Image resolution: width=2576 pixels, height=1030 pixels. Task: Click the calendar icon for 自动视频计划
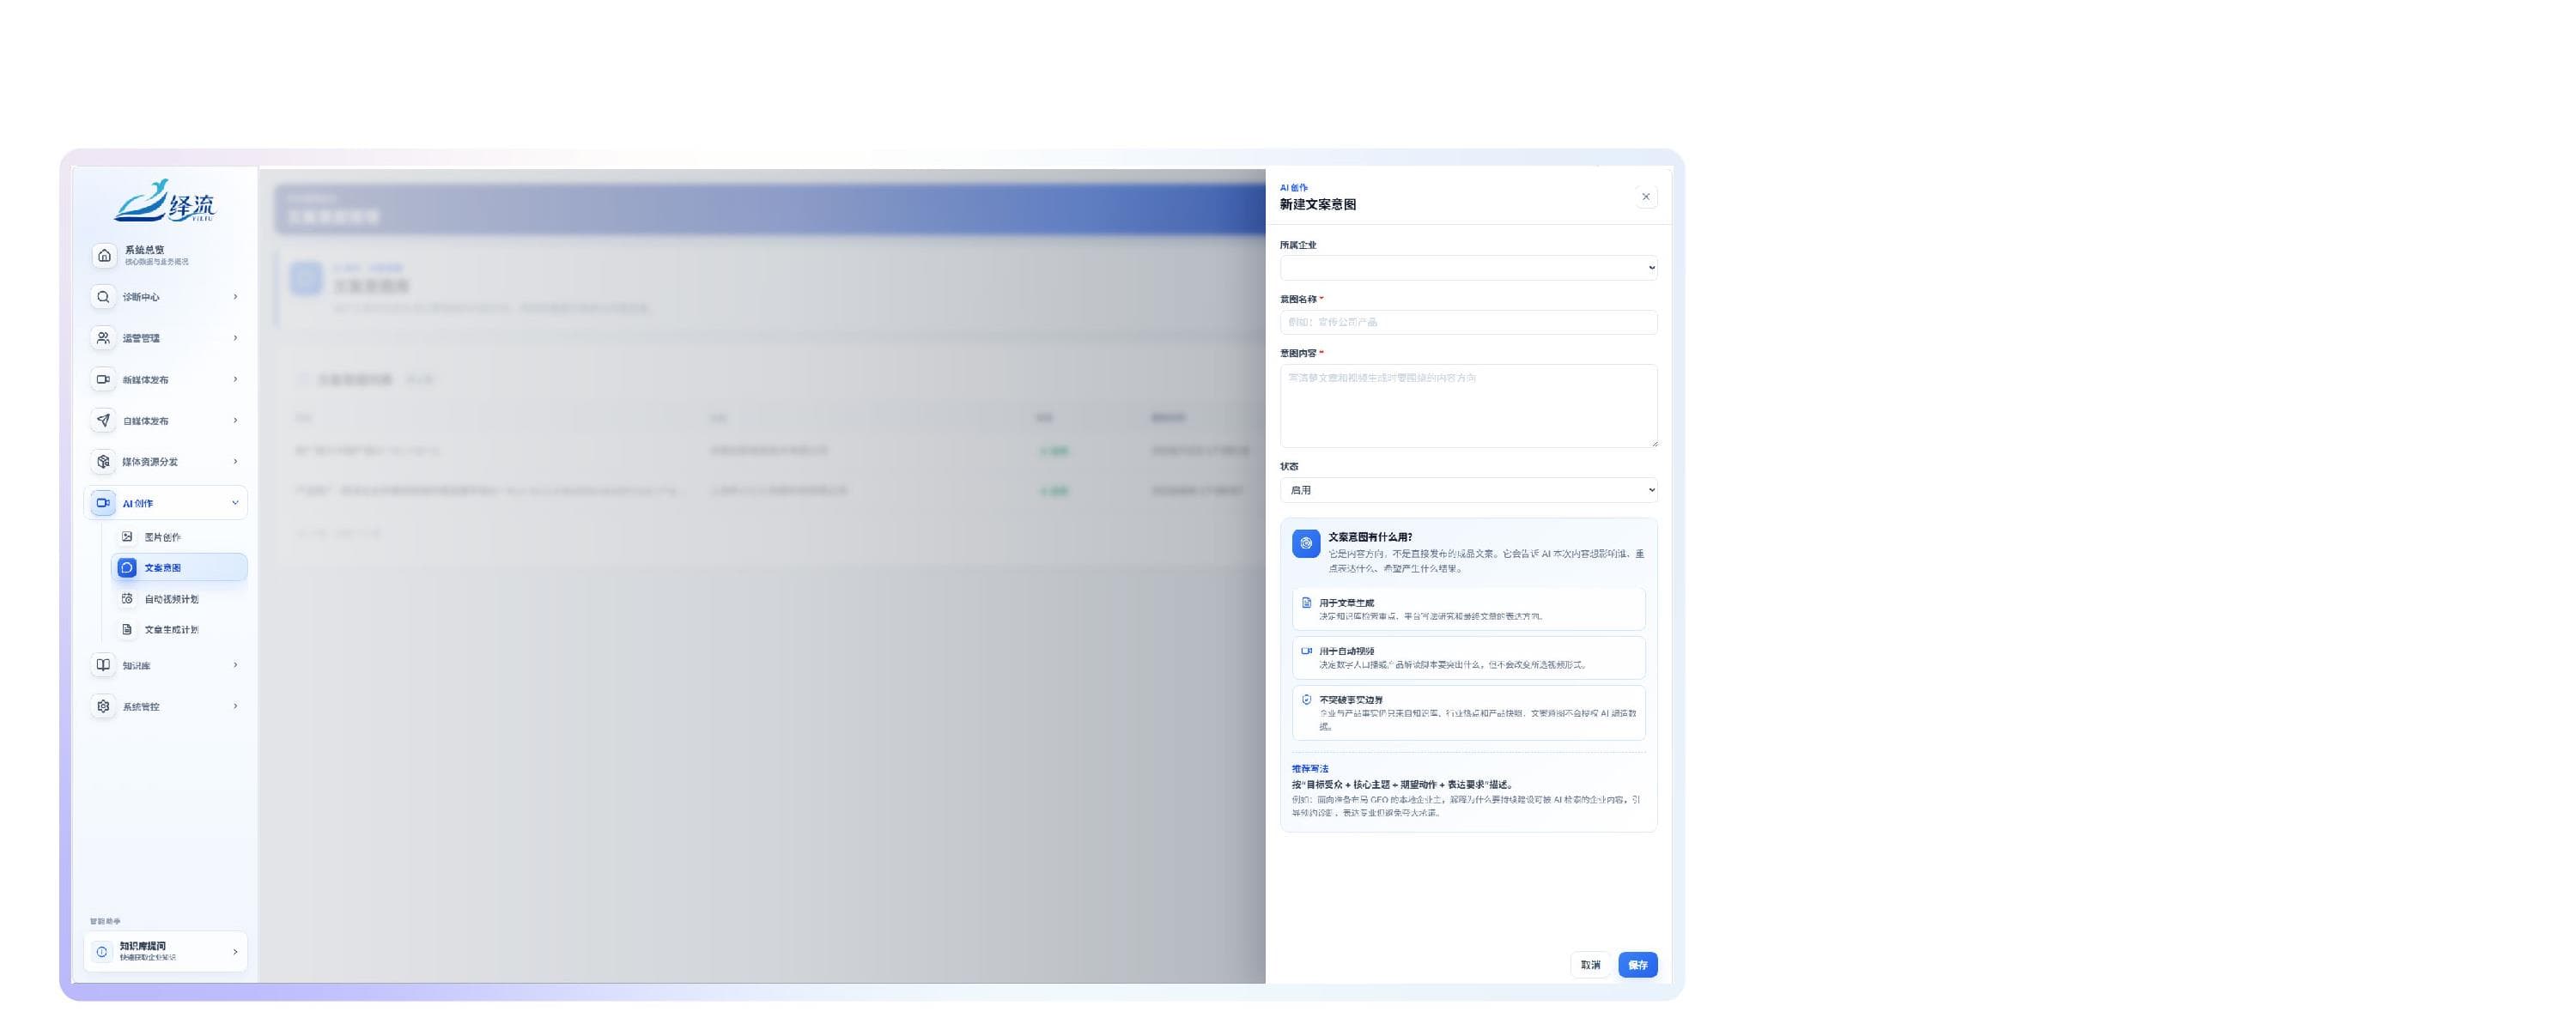pyautogui.click(x=127, y=599)
